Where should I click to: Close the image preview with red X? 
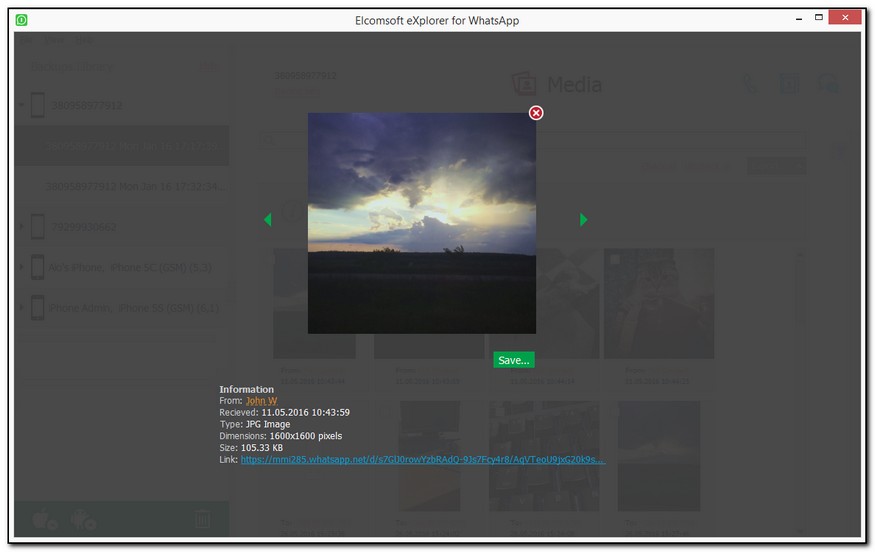click(x=536, y=113)
